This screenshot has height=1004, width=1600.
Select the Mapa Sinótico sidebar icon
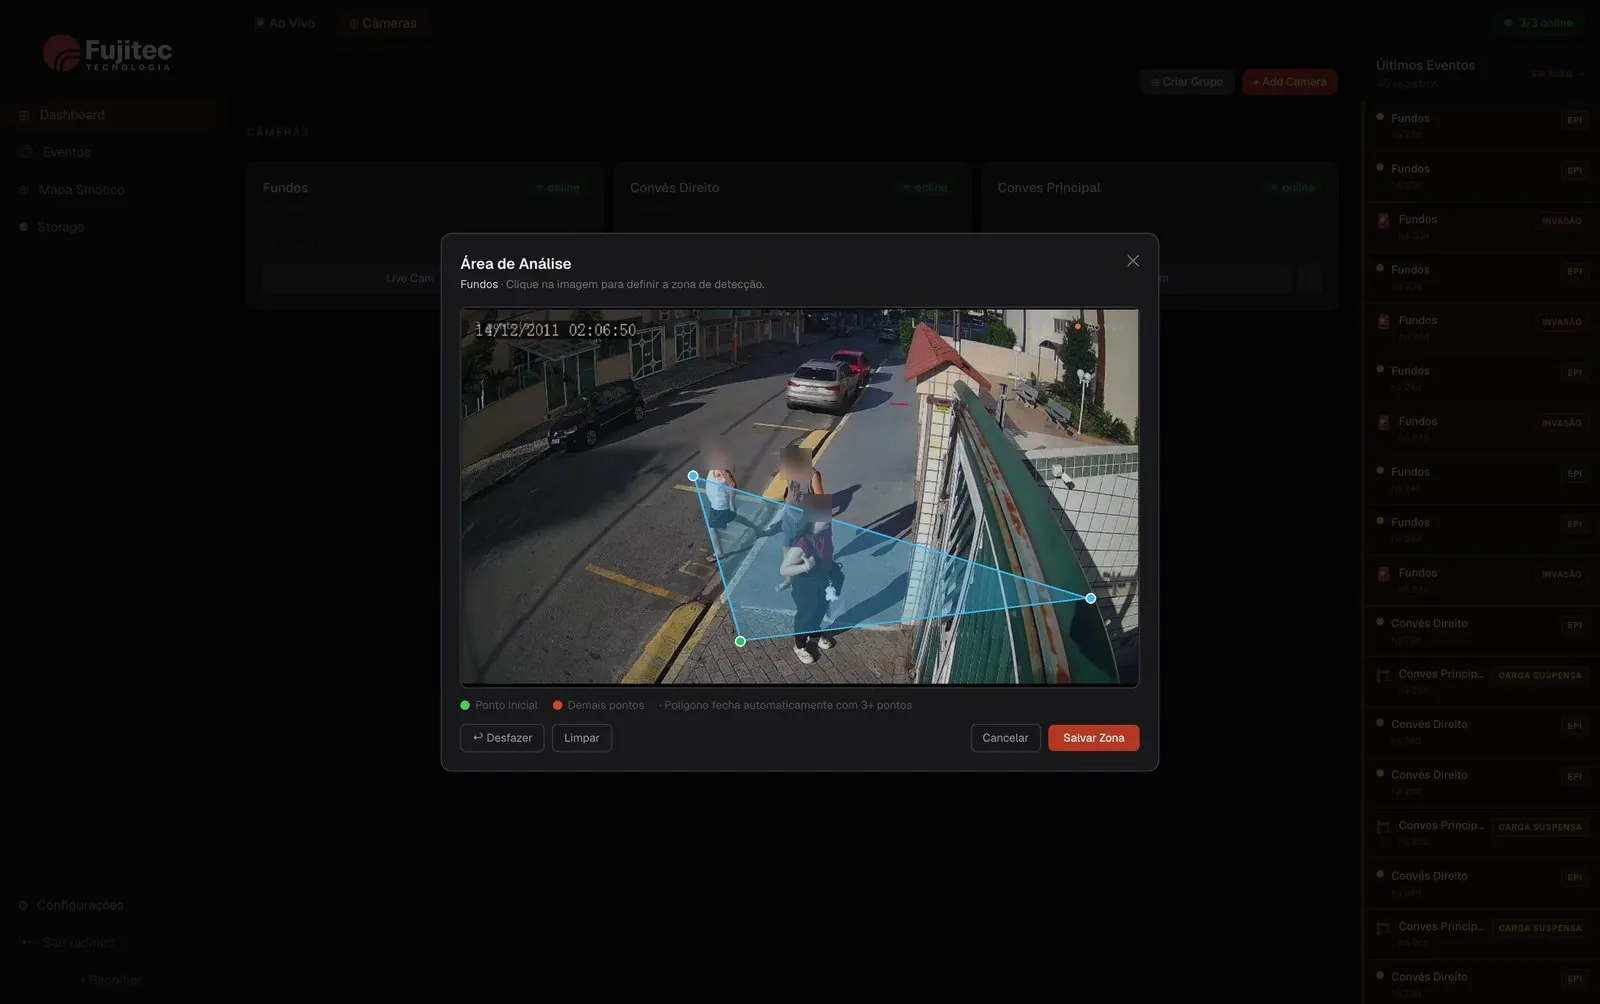point(24,190)
